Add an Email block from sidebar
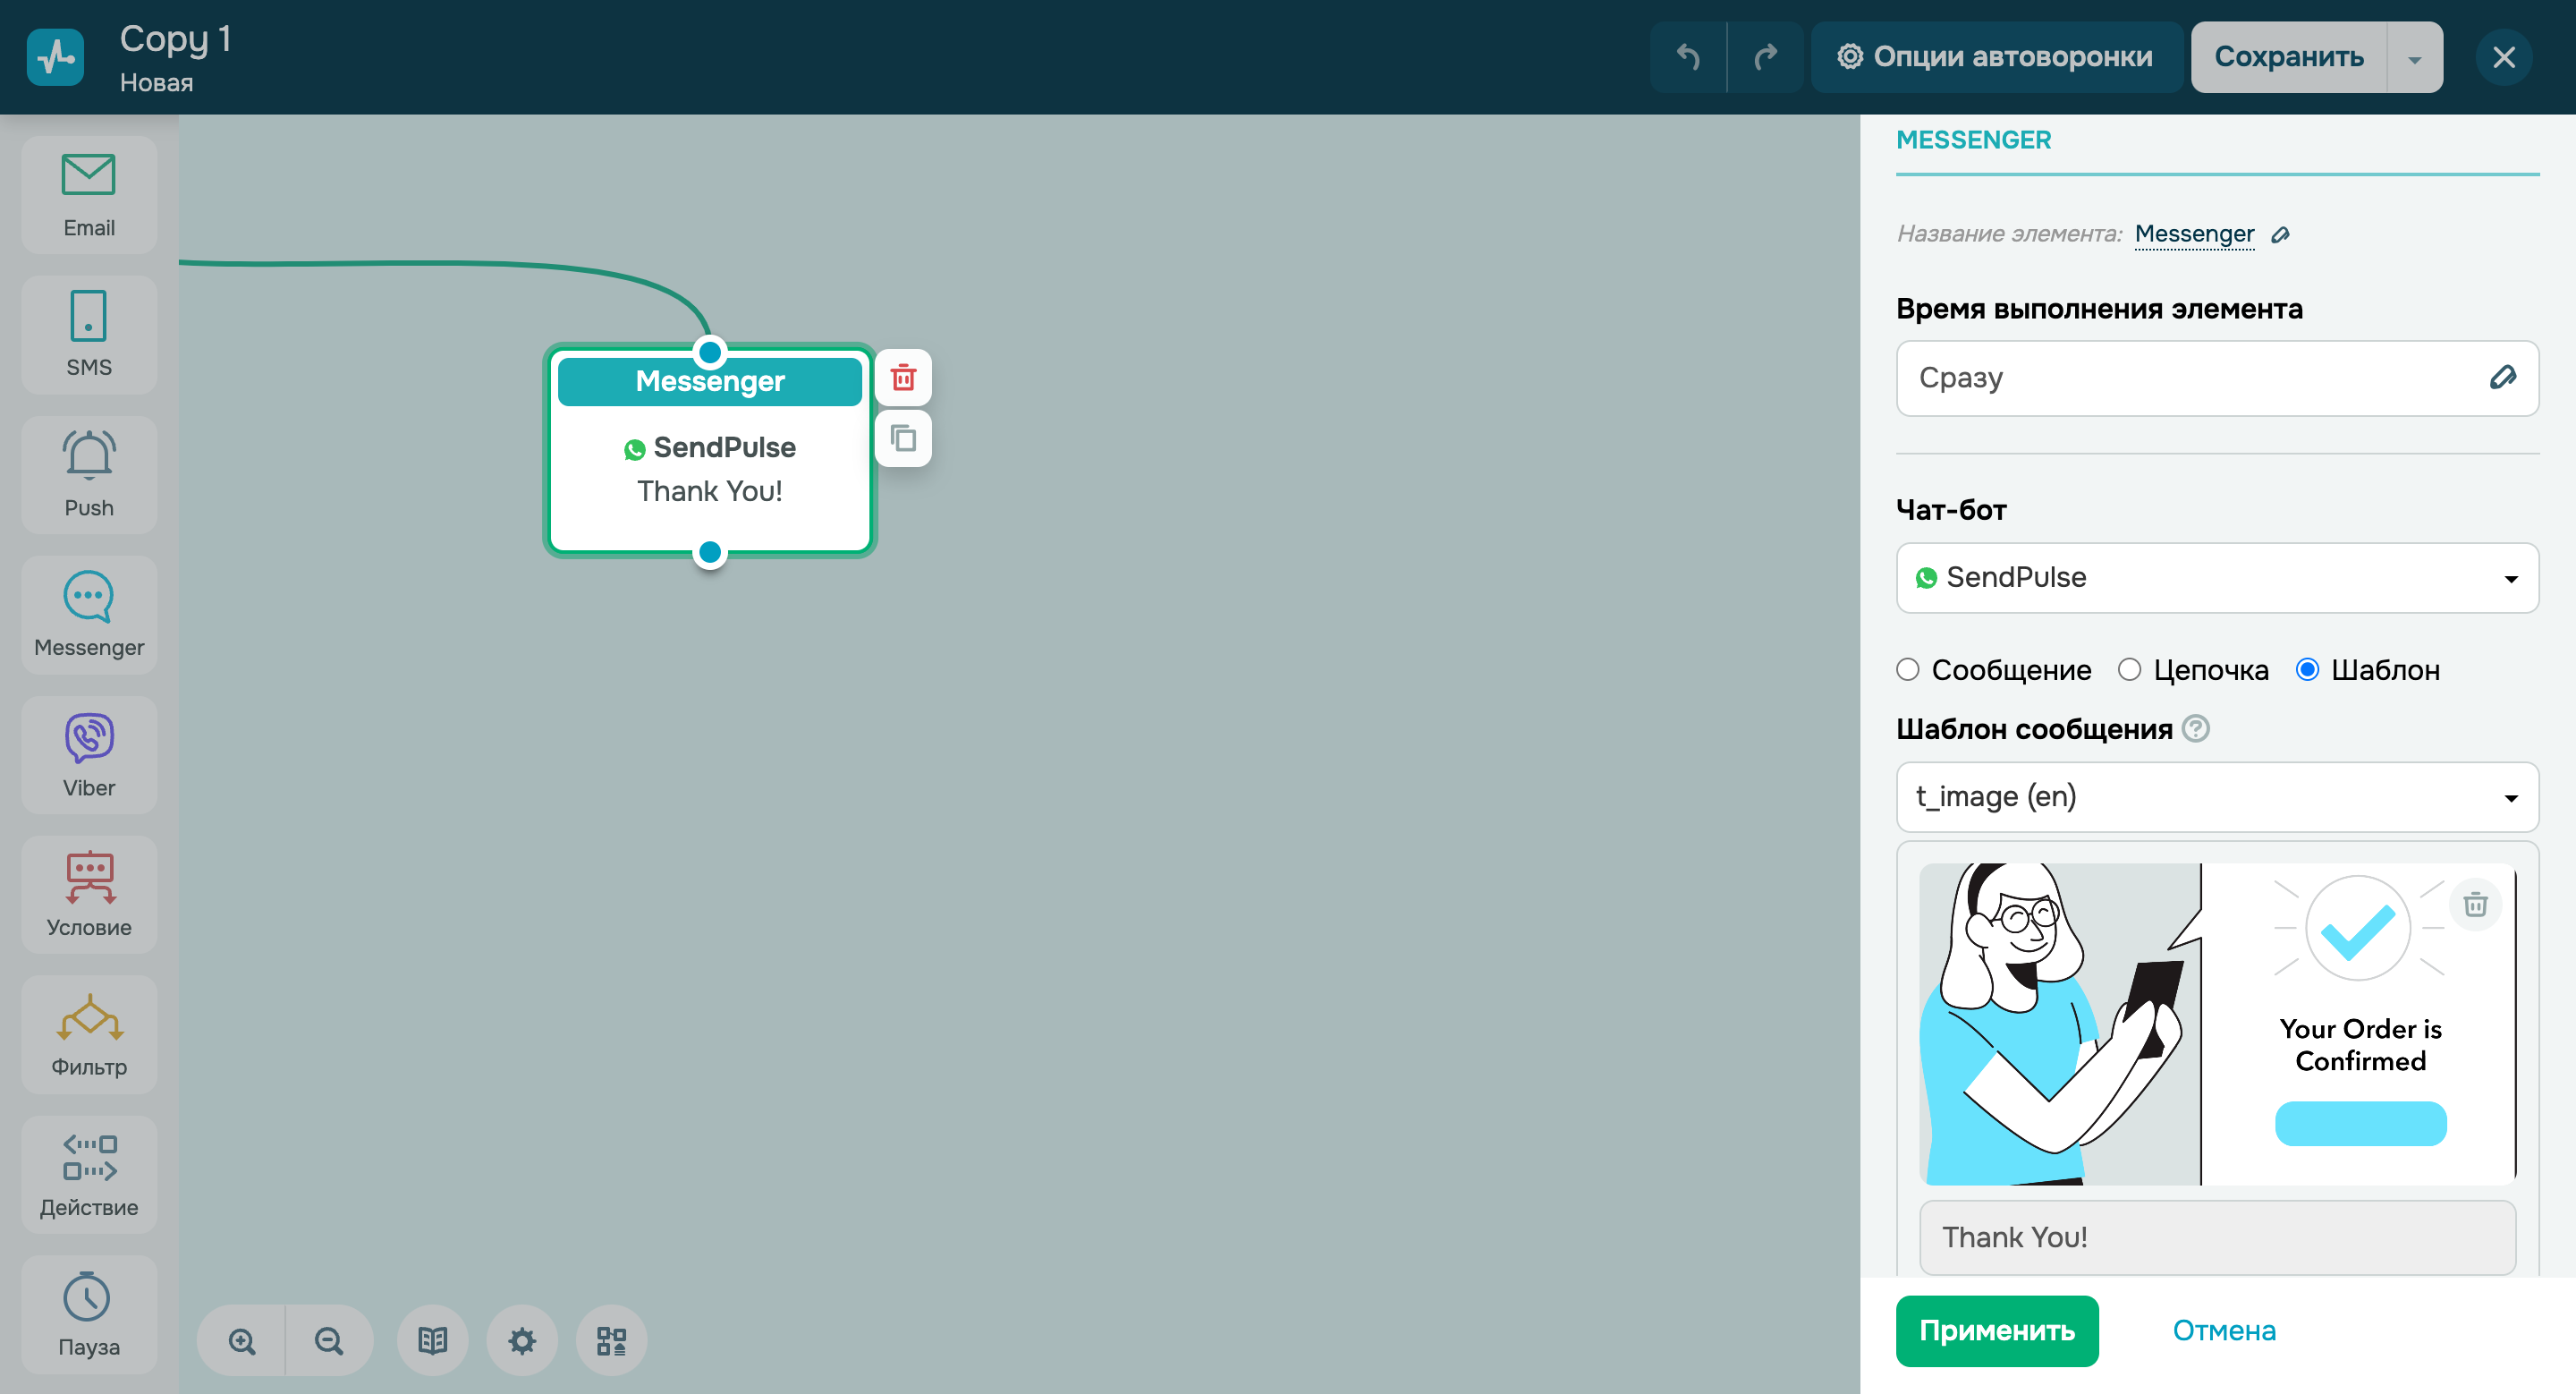The width and height of the screenshot is (2576, 1394). point(89,196)
